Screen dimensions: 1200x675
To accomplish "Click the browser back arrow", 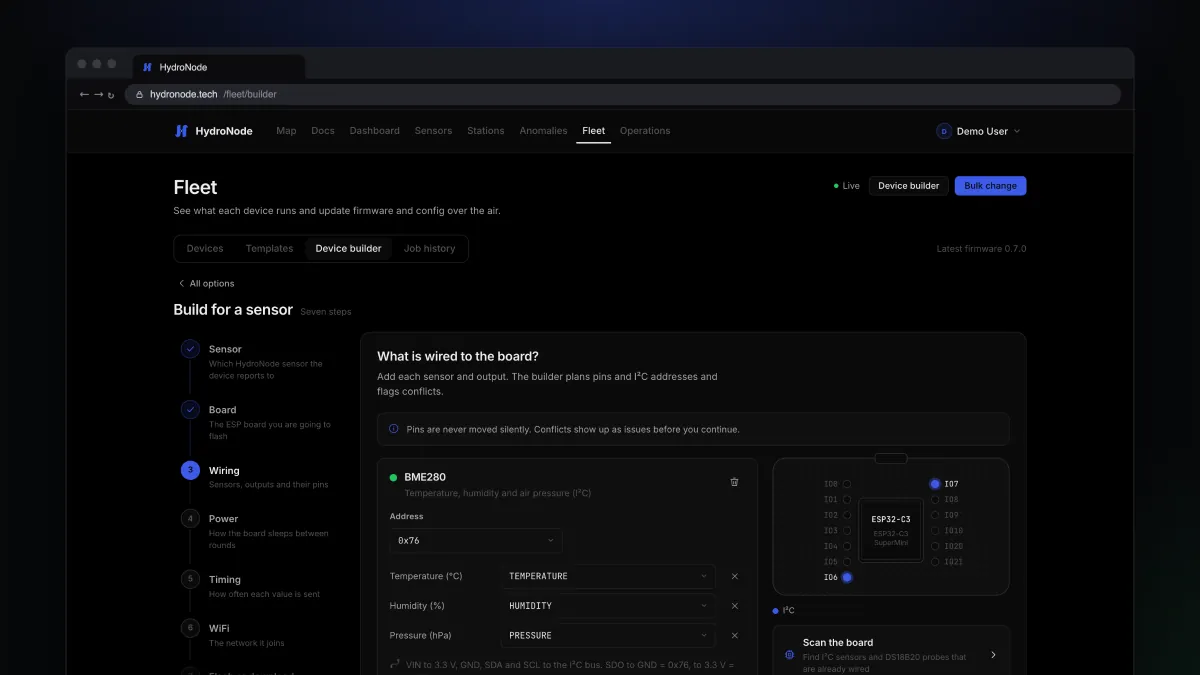I will pyautogui.click(x=84, y=94).
